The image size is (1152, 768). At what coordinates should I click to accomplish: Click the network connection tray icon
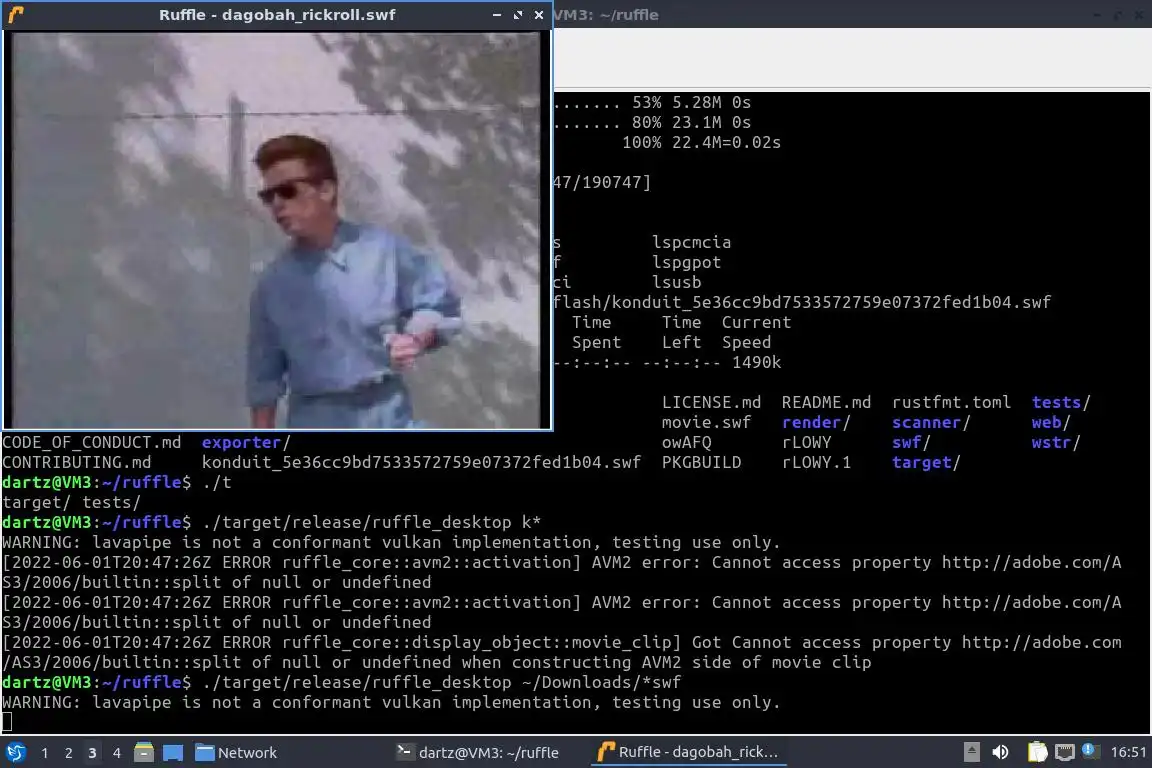click(x=1065, y=752)
